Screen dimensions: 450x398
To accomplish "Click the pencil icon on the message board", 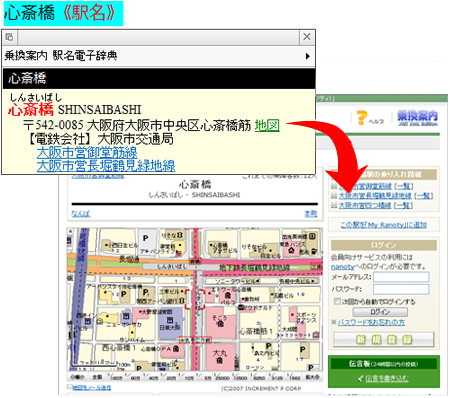I will (x=361, y=378).
